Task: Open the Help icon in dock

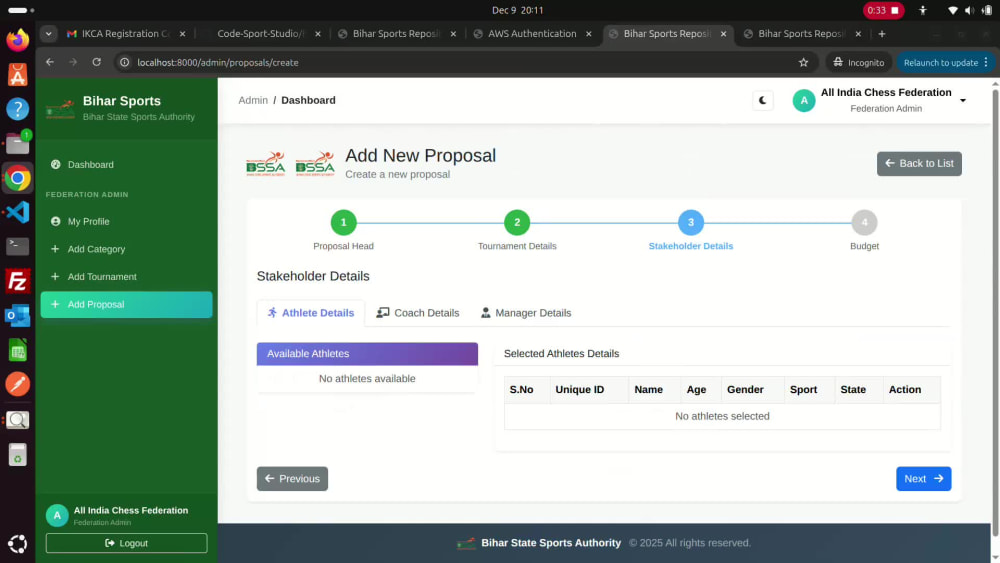Action: pyautogui.click(x=18, y=109)
